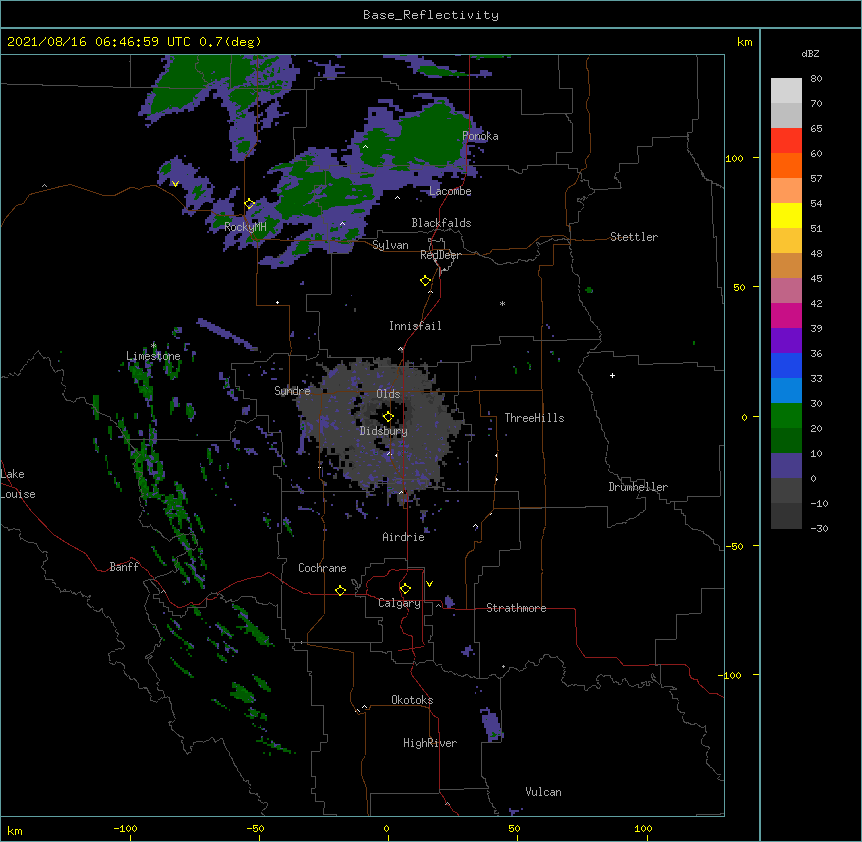Click the Blackfalds city label
The image size is (862, 842).
(x=441, y=223)
